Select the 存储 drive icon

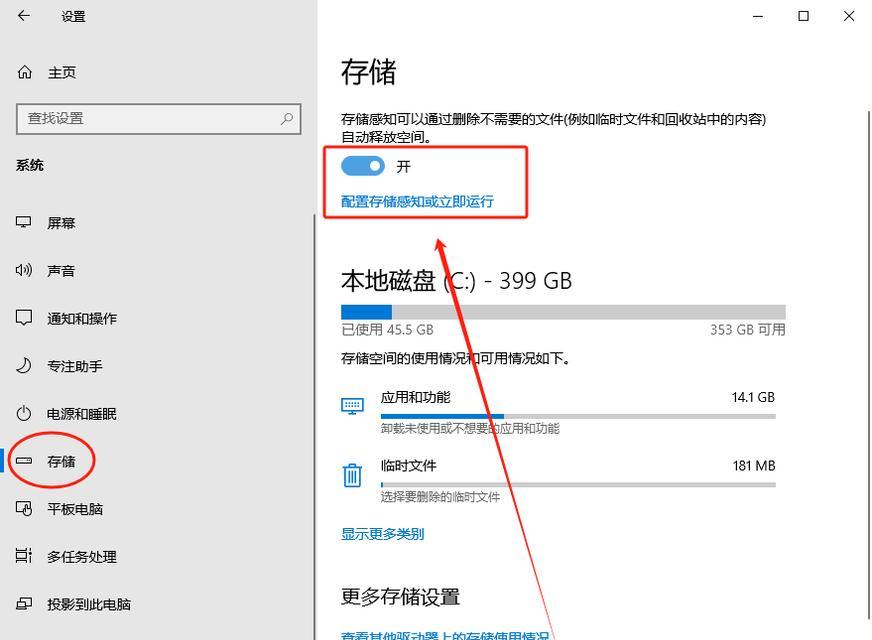coord(23,461)
